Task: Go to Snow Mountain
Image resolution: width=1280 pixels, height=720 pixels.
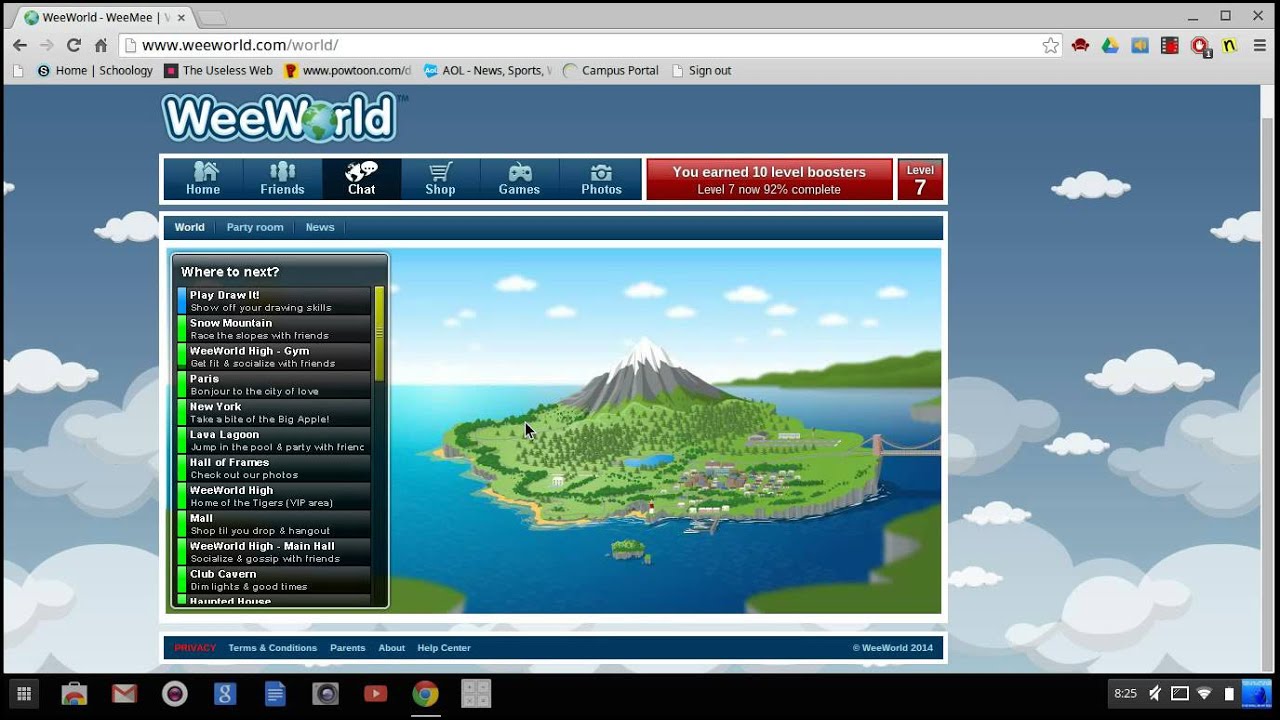Action: [274, 329]
